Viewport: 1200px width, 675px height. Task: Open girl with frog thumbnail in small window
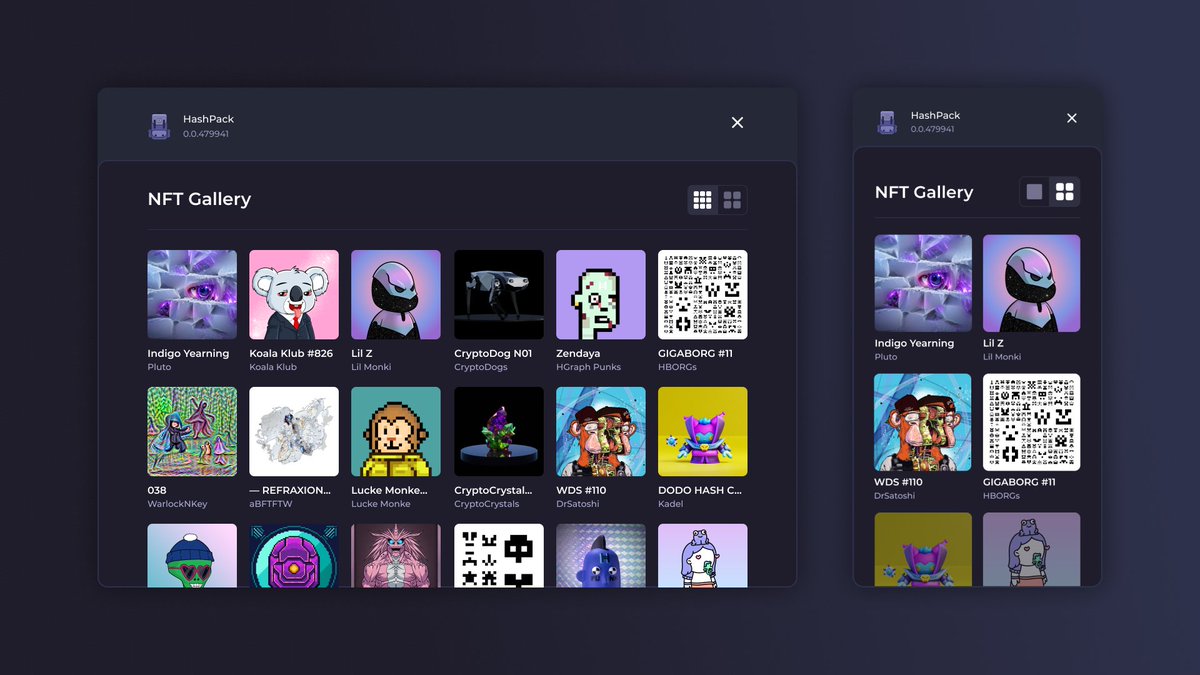(1031, 549)
